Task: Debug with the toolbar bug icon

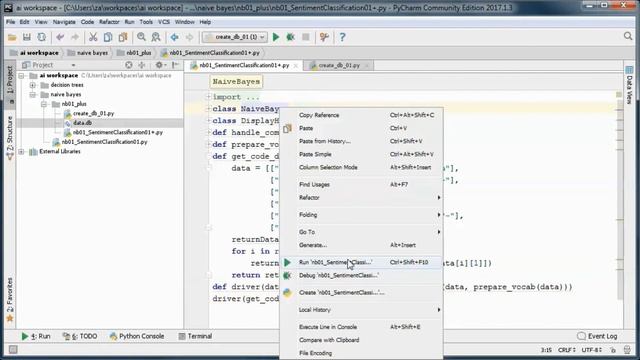Action: pyautogui.click(x=291, y=37)
